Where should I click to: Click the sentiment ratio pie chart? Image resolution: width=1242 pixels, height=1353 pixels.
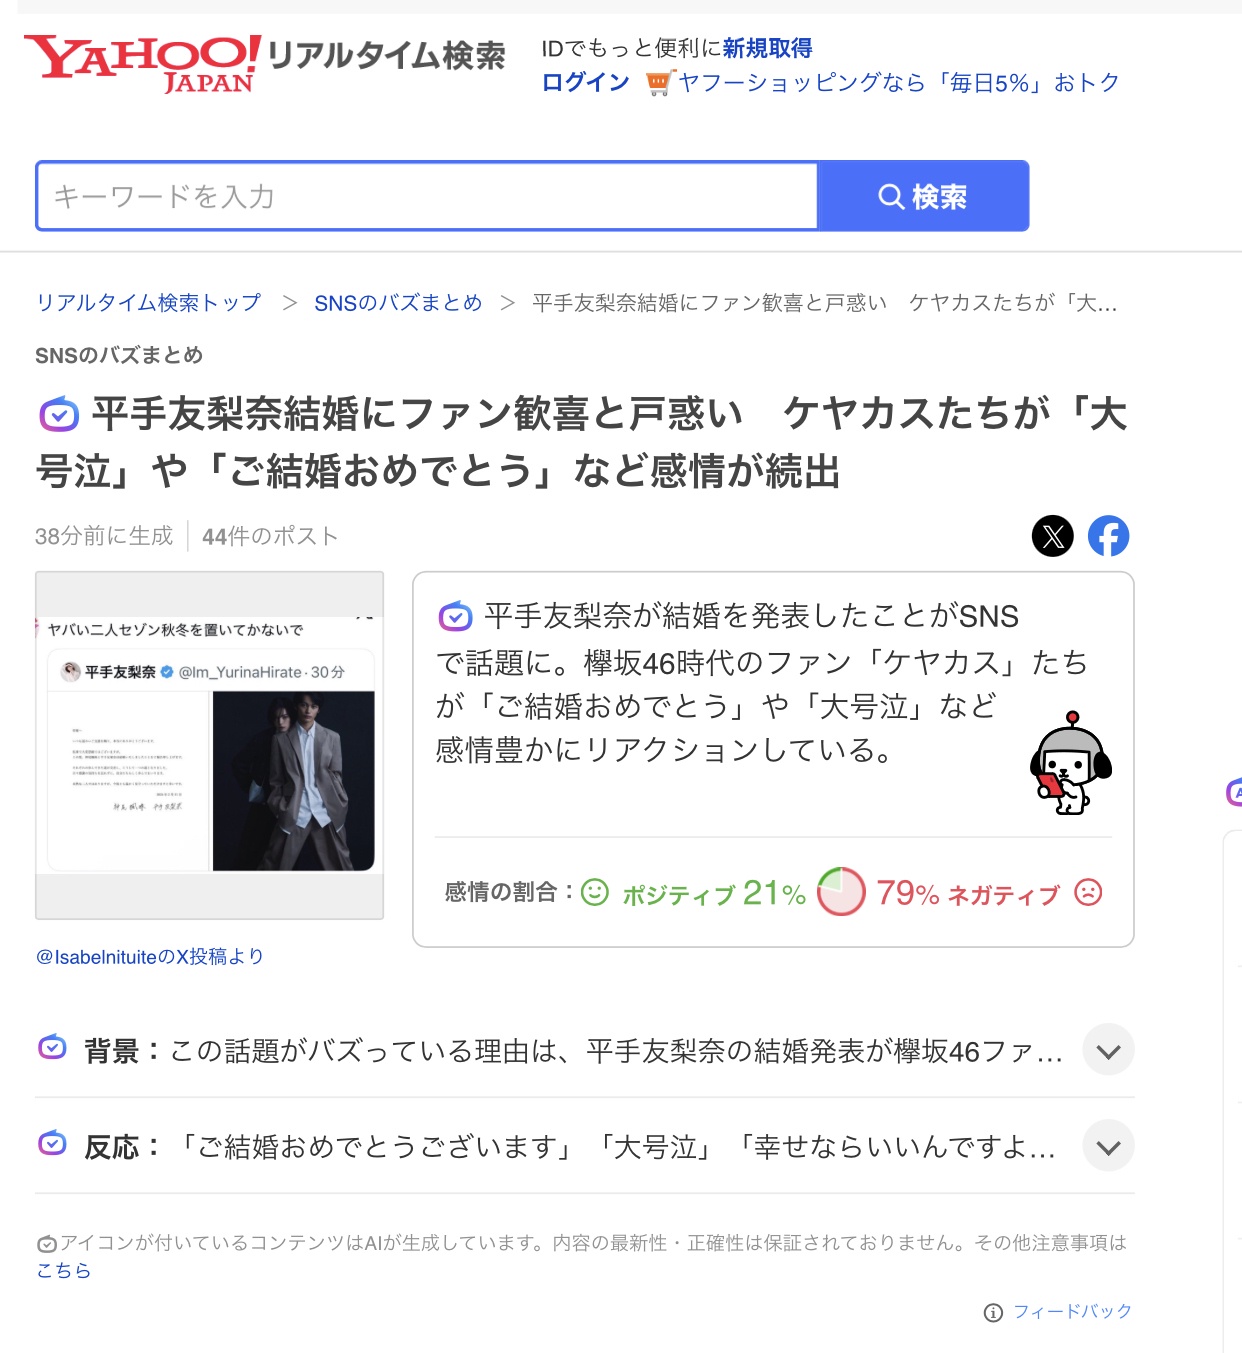(x=841, y=891)
